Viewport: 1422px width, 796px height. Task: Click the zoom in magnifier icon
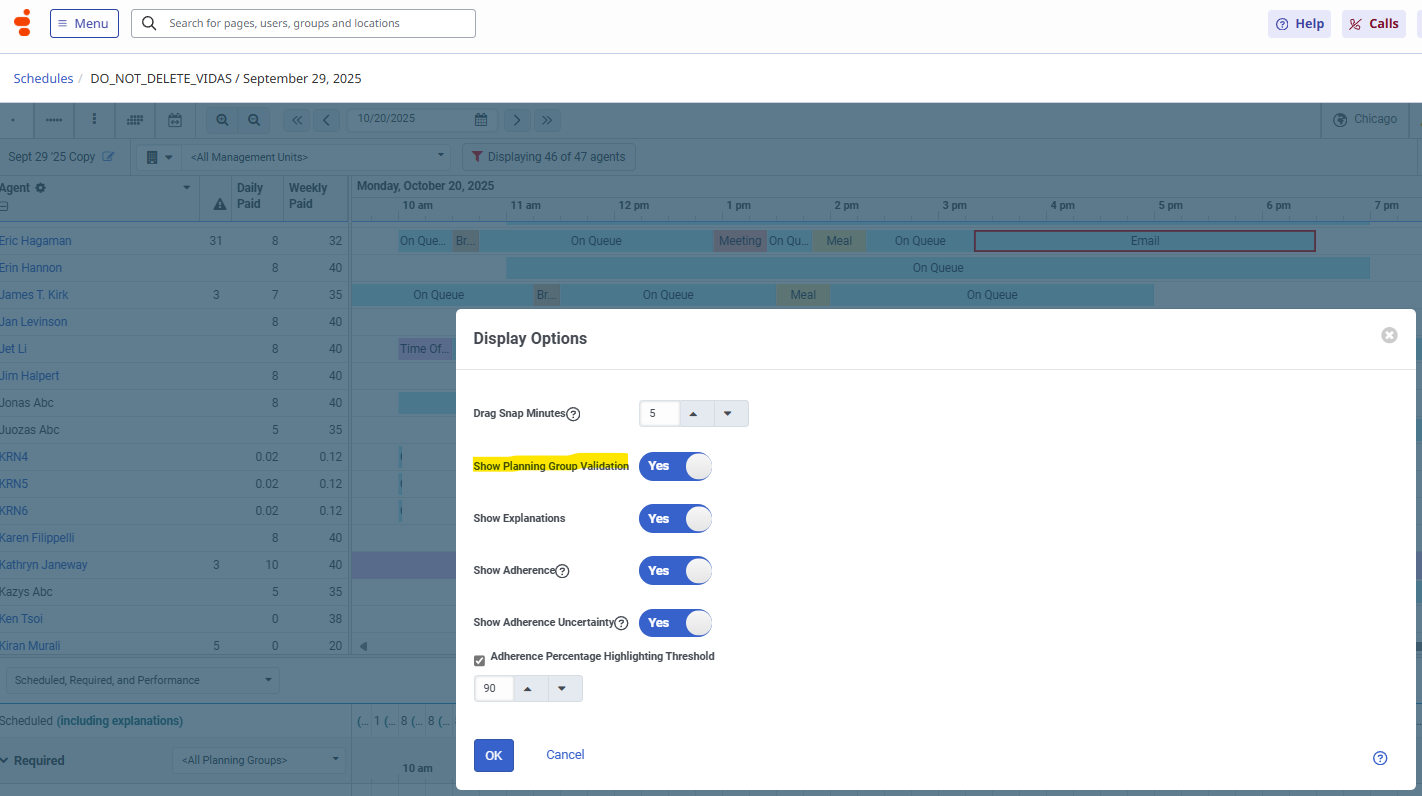tap(222, 120)
